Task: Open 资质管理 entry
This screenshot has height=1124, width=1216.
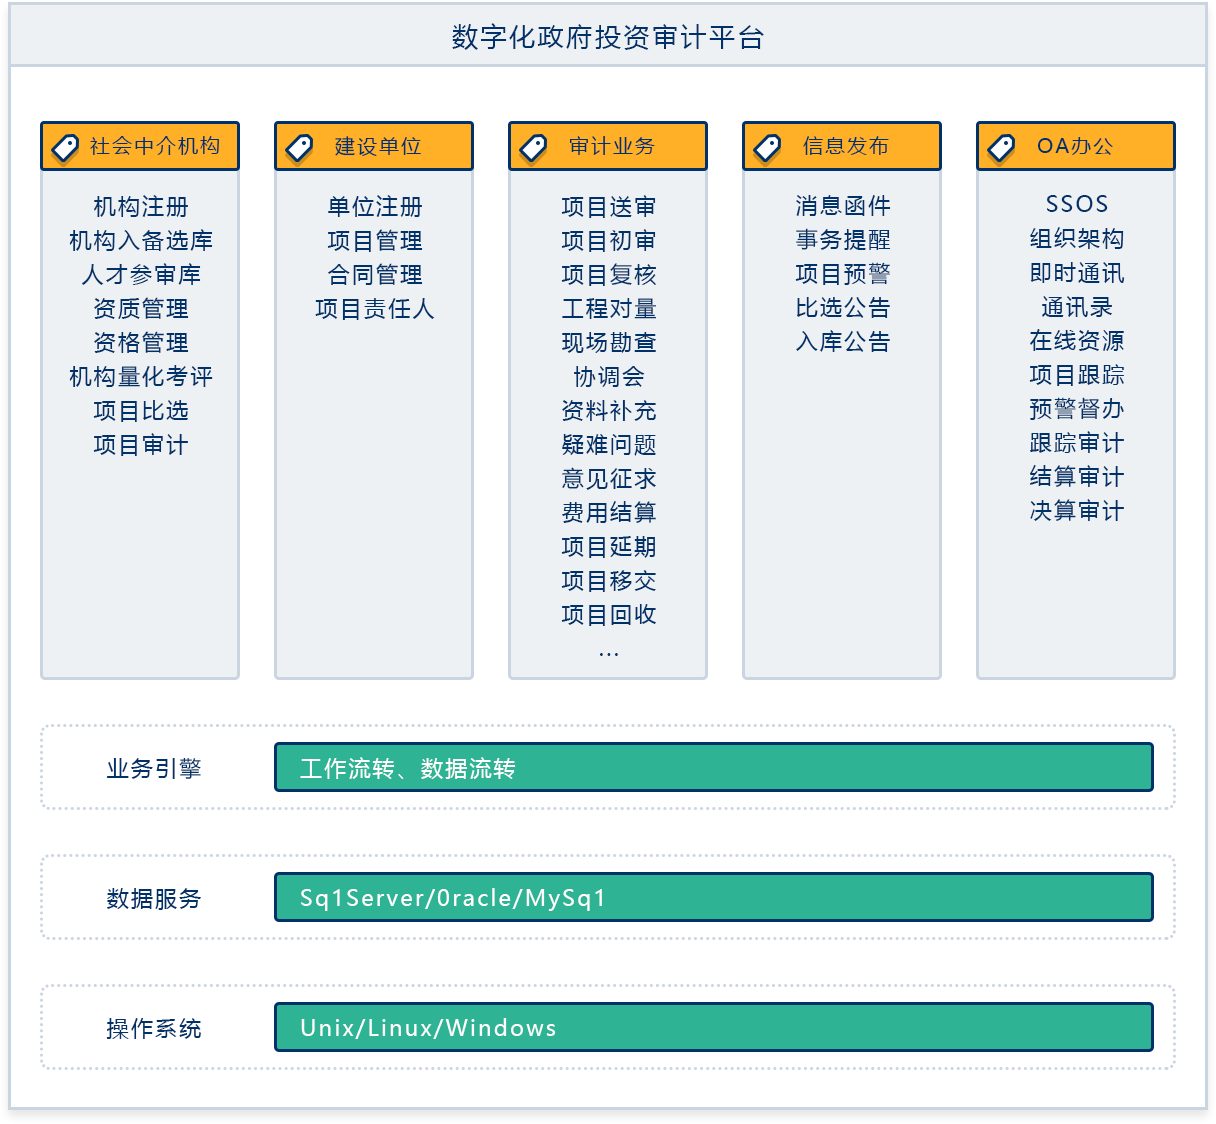Action: coord(141,309)
